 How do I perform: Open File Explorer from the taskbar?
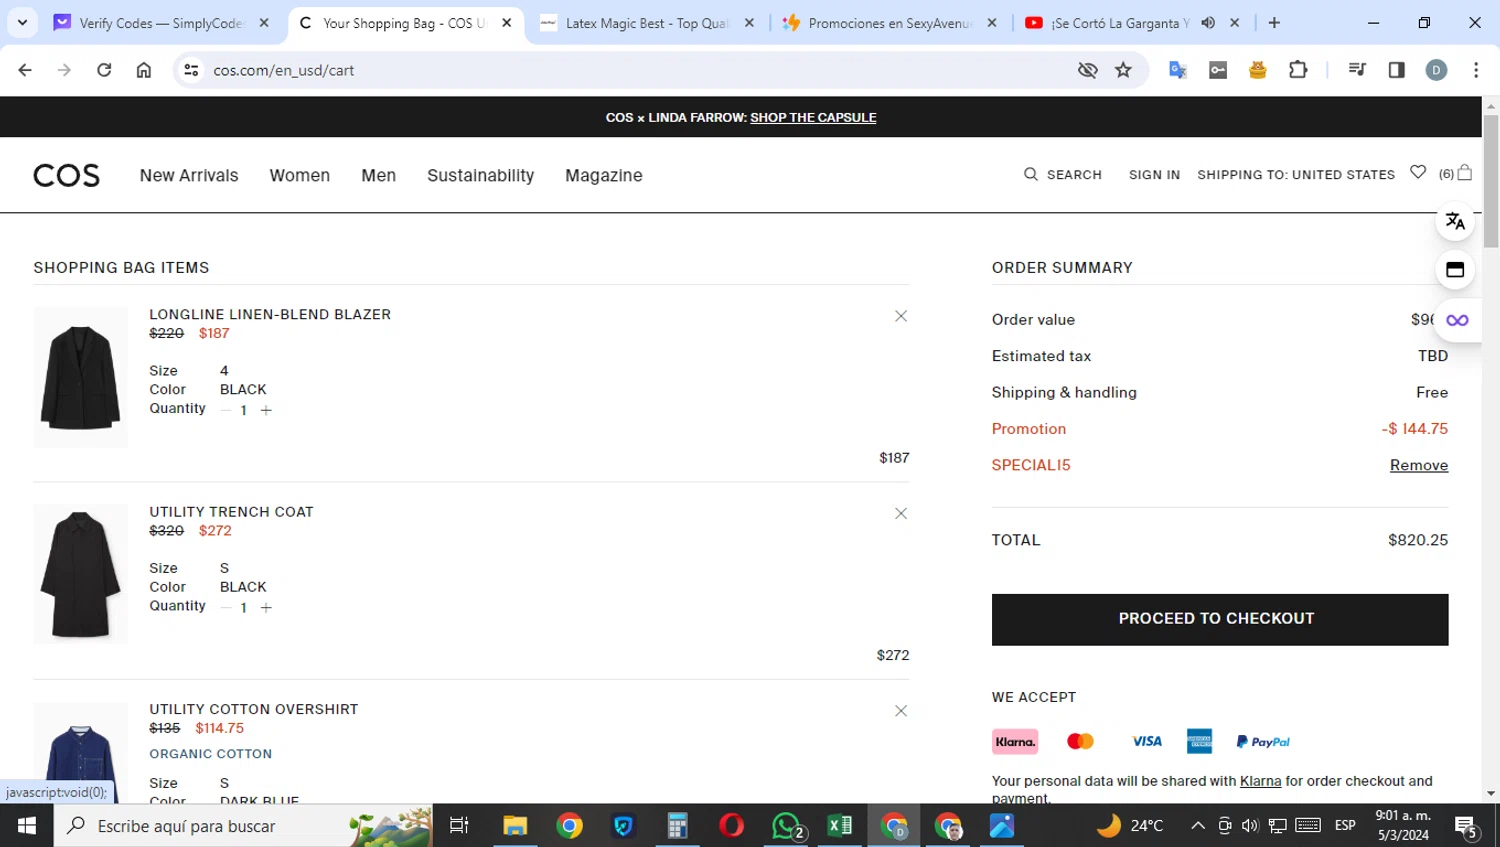(x=515, y=826)
